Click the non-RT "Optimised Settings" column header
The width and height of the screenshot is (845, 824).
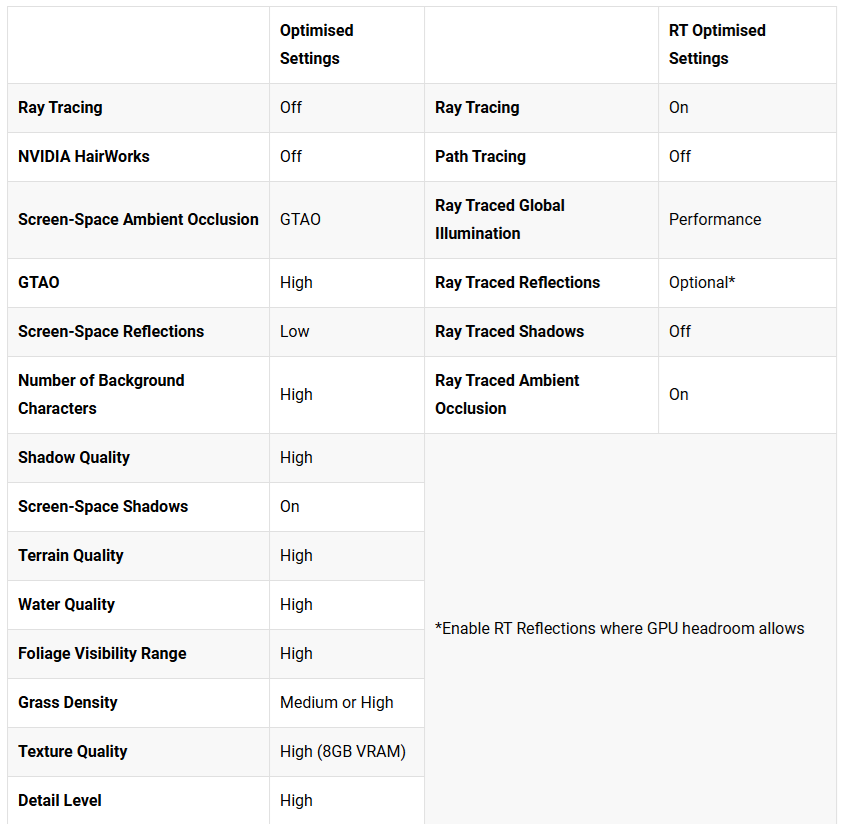click(x=316, y=44)
